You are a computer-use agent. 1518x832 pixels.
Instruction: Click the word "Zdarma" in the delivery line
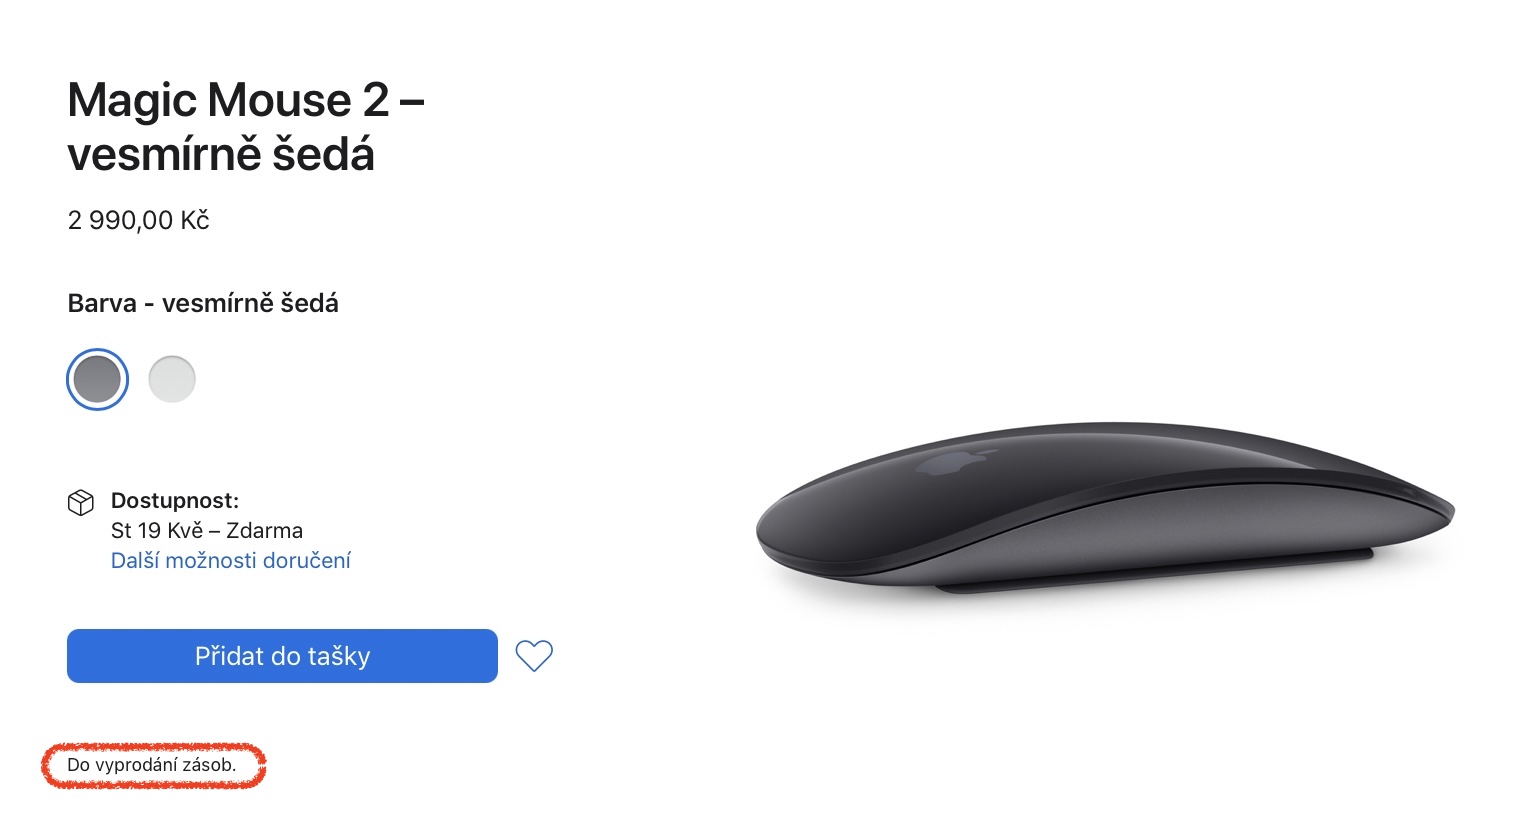point(264,530)
